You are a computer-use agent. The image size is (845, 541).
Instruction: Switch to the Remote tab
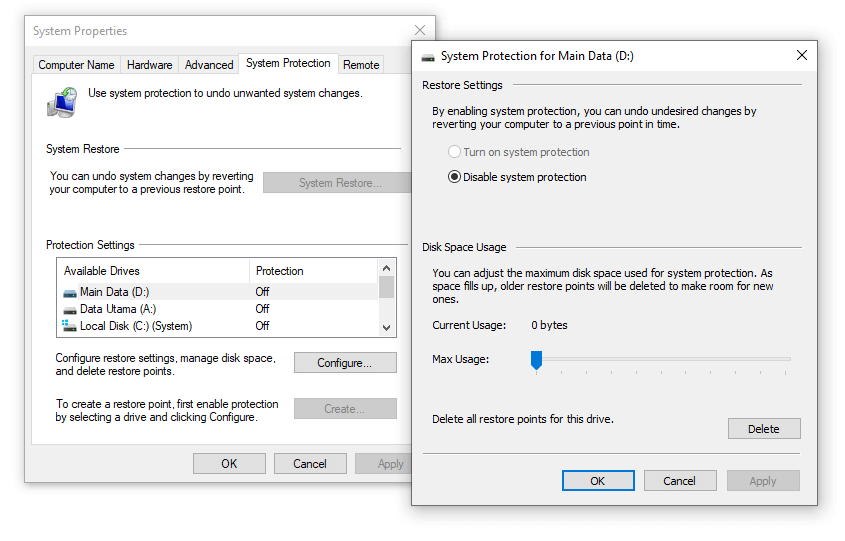[x=361, y=65]
